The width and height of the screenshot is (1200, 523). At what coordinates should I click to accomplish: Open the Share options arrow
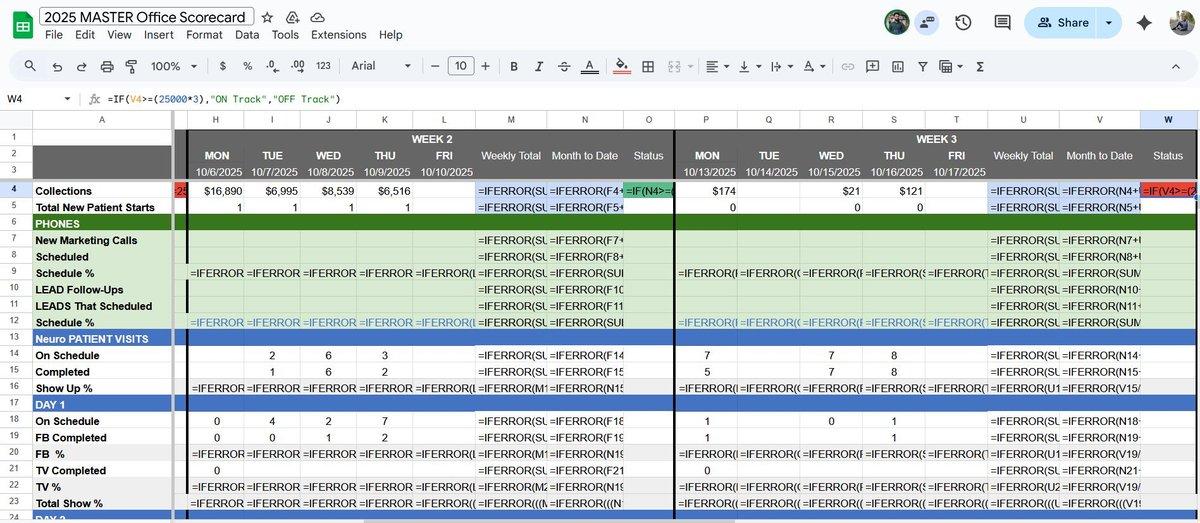1109,22
